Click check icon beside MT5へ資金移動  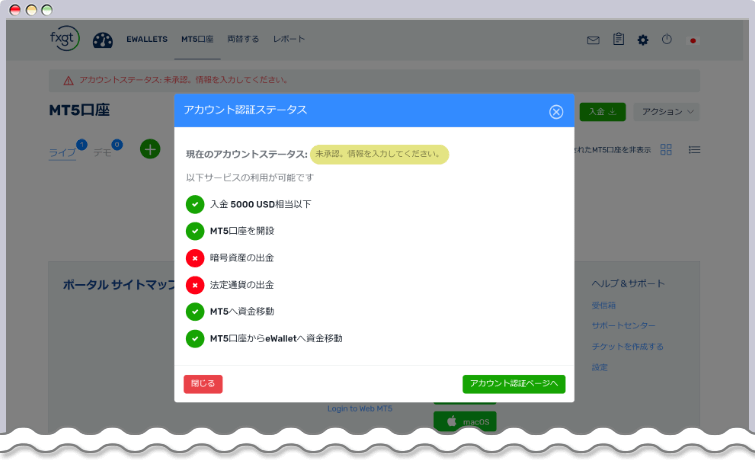195,312
